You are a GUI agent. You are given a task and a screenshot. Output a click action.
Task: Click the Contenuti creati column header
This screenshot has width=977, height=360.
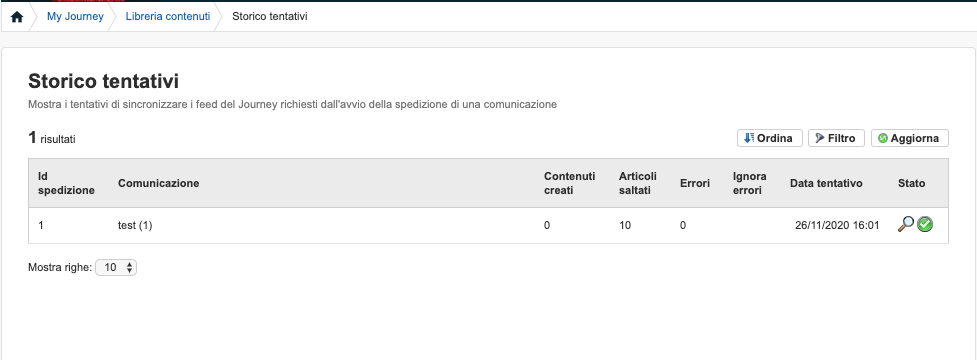(570, 183)
